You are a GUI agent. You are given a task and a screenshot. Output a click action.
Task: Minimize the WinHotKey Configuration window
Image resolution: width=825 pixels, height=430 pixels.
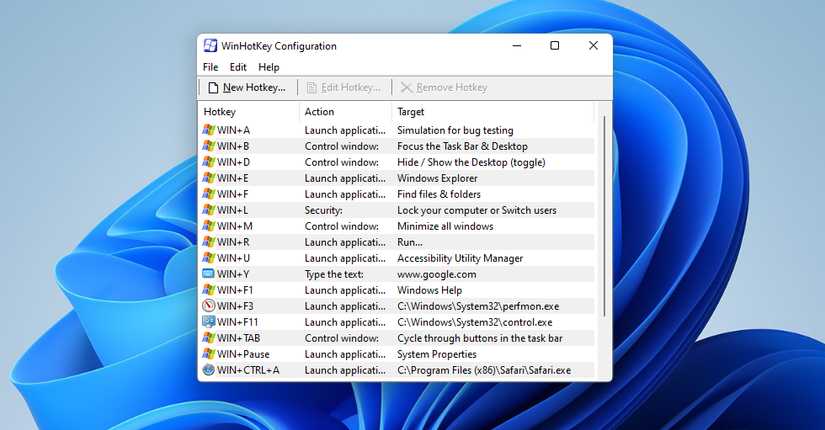pos(517,46)
